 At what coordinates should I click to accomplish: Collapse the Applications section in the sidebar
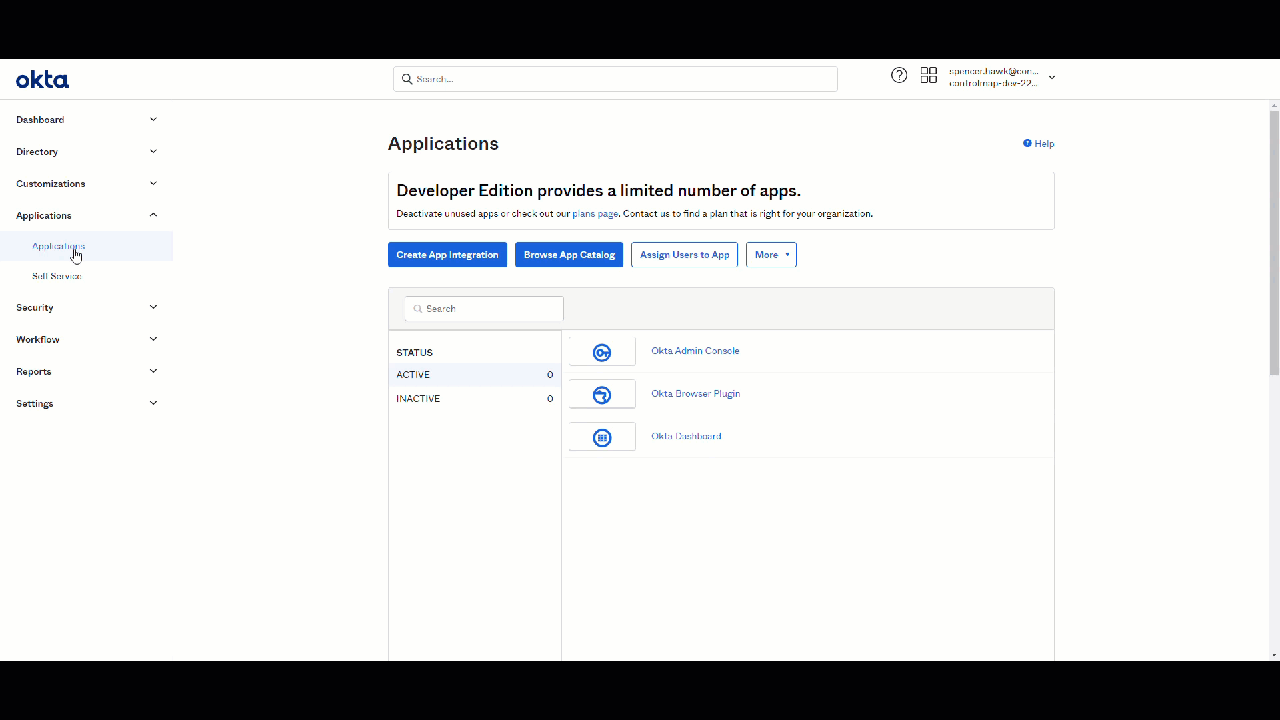(x=153, y=214)
